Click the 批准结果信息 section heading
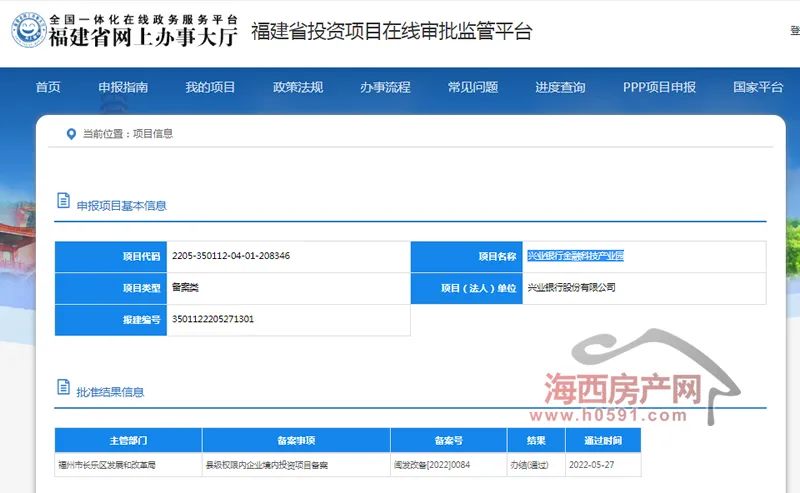 click(110, 392)
